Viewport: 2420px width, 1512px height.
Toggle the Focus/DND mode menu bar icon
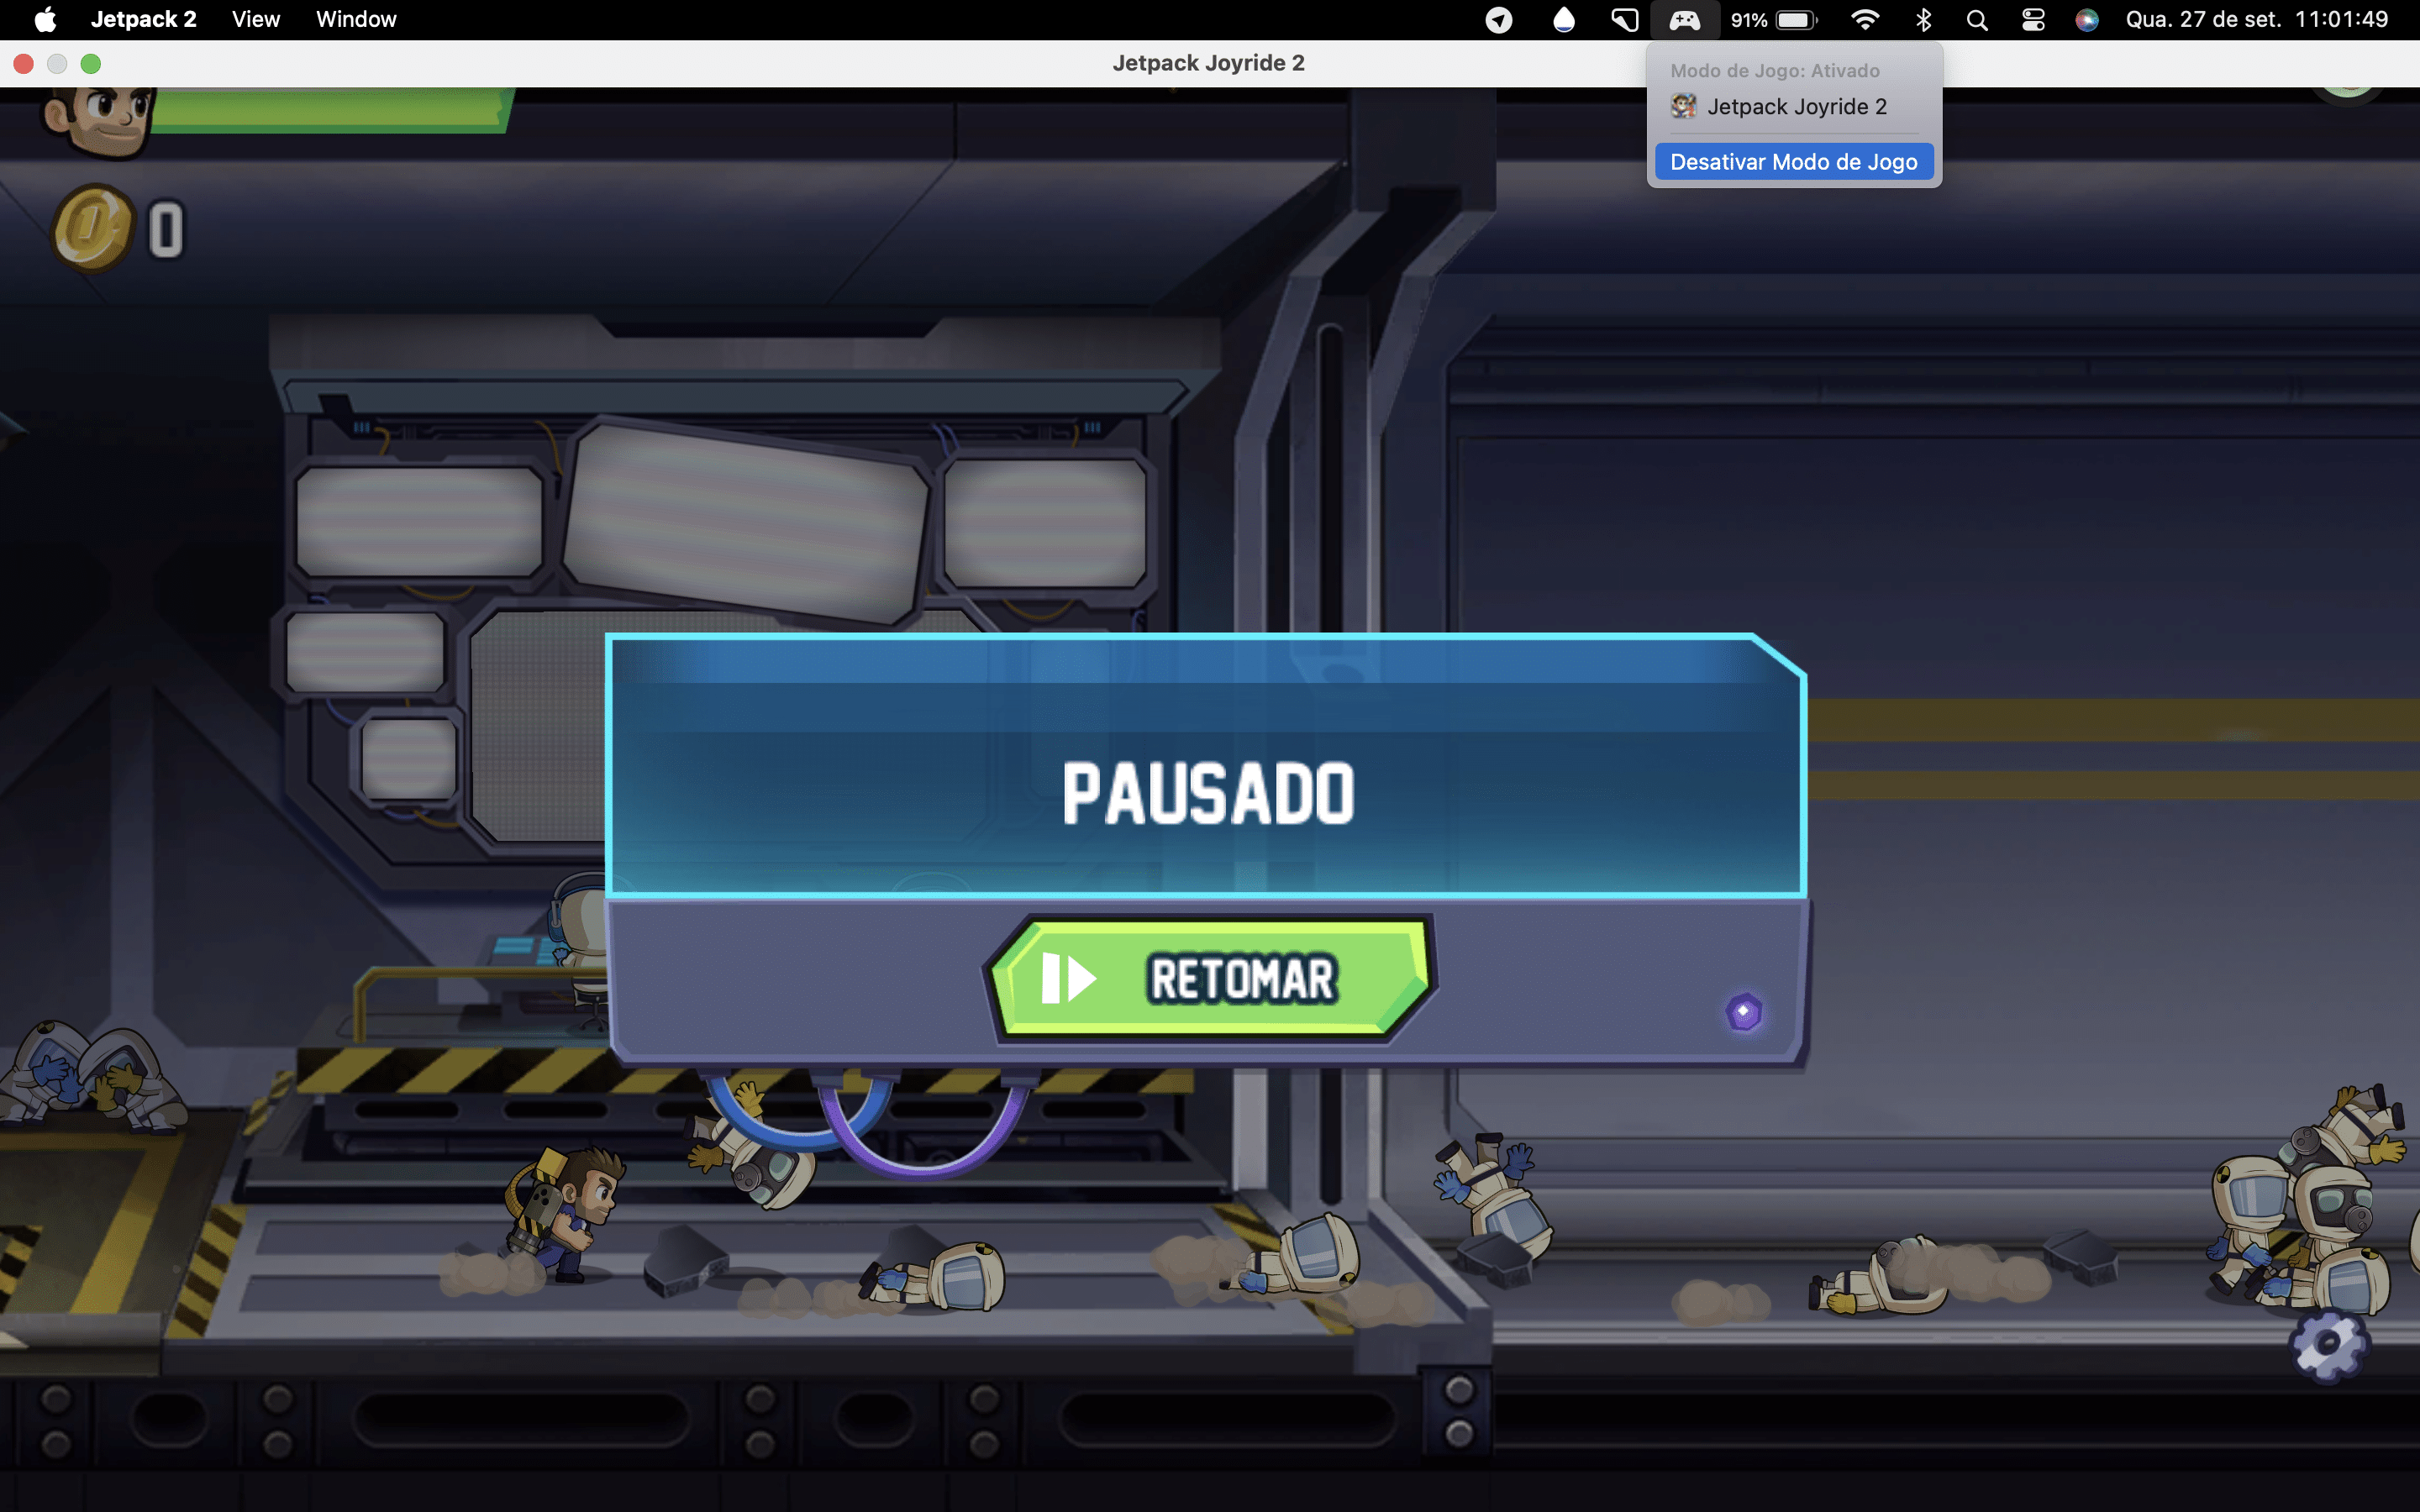1500,19
